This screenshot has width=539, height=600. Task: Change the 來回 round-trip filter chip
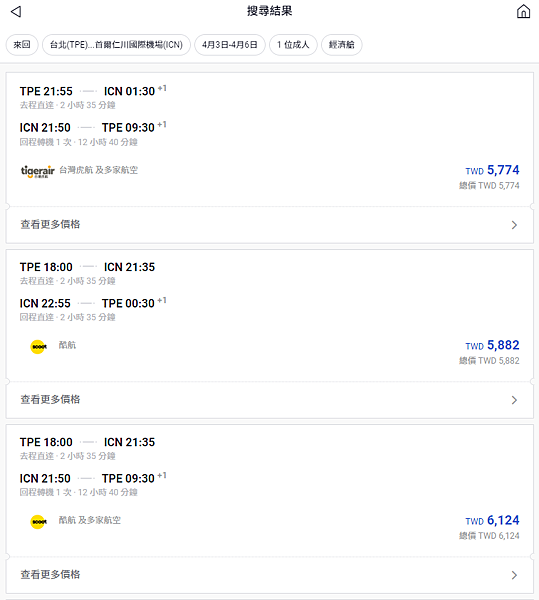pyautogui.click(x=22, y=45)
